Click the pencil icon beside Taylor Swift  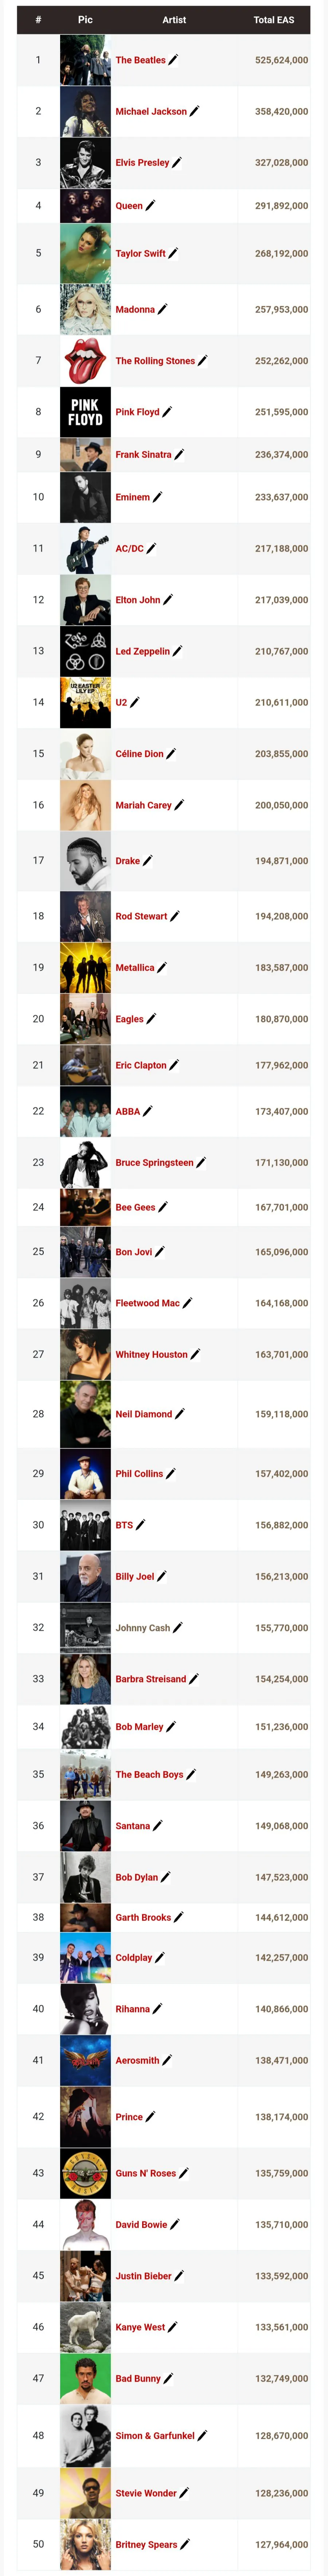tap(174, 253)
